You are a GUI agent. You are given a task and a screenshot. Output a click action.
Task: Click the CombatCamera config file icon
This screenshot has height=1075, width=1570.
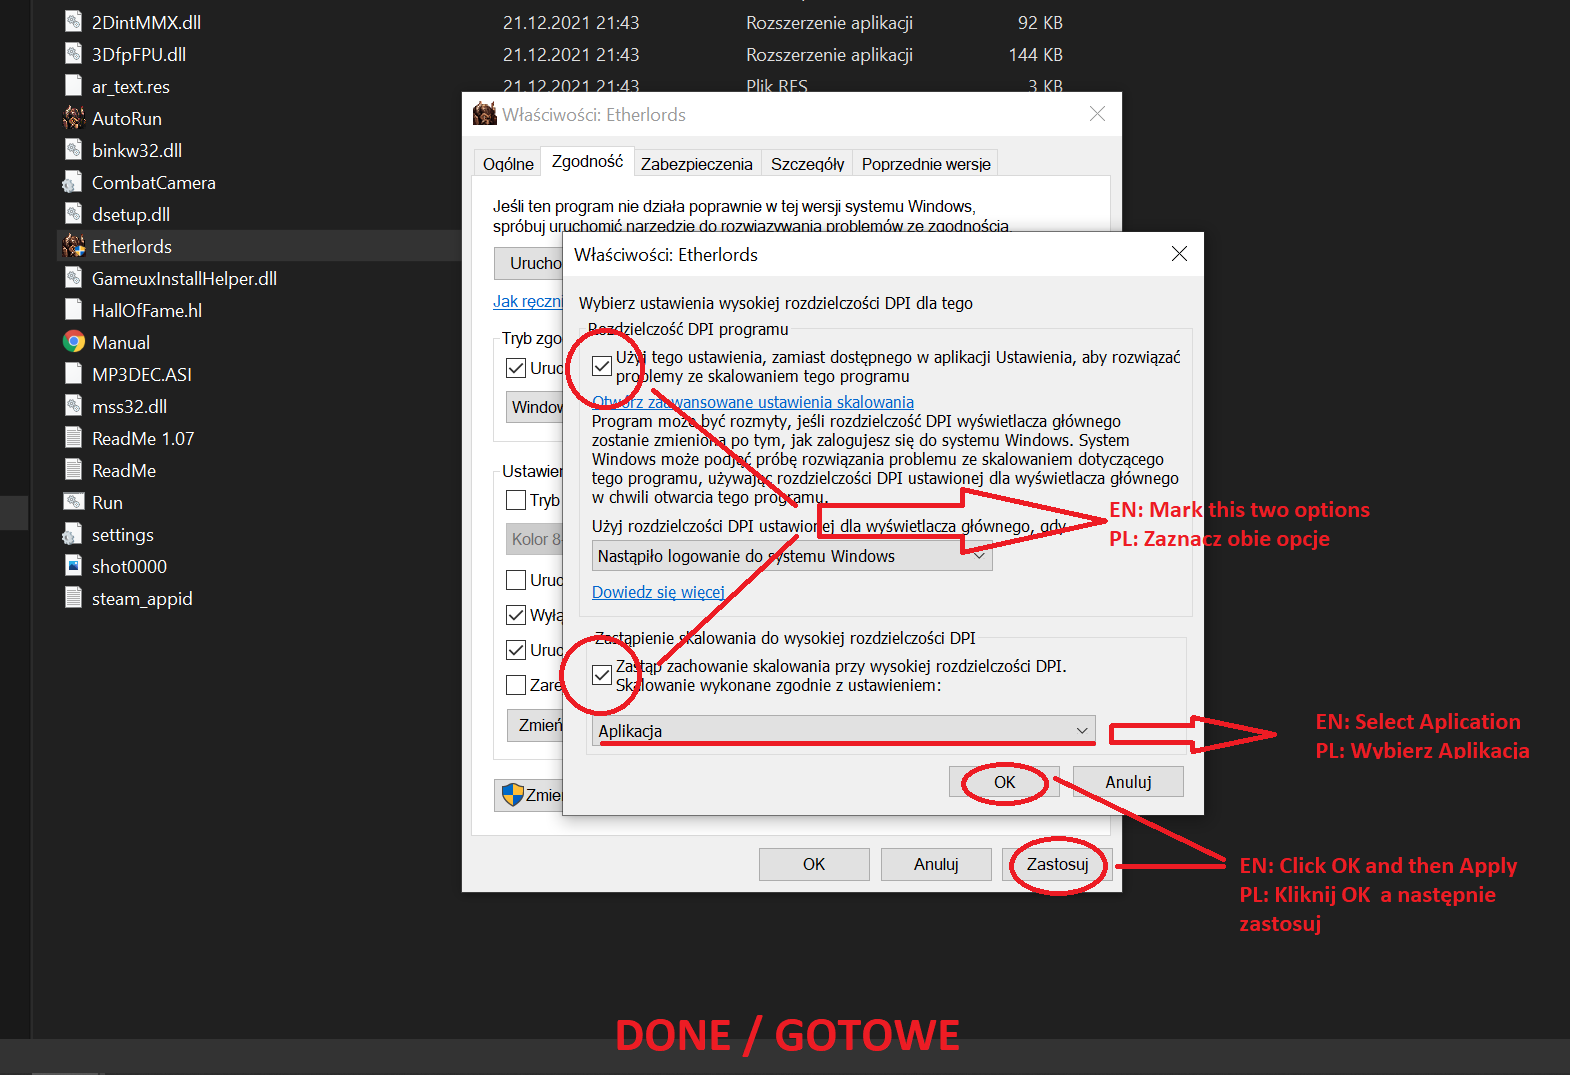73,182
